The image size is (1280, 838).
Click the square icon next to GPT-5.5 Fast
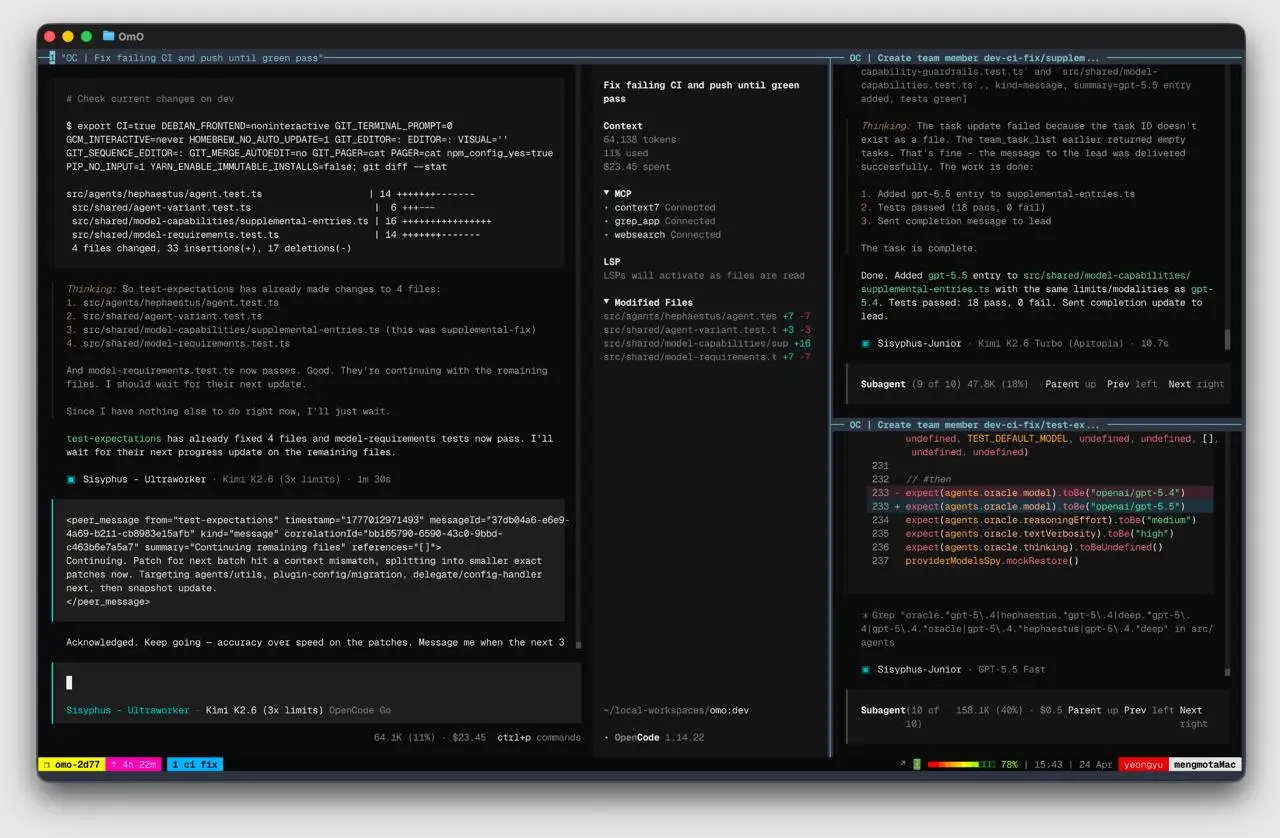865,669
